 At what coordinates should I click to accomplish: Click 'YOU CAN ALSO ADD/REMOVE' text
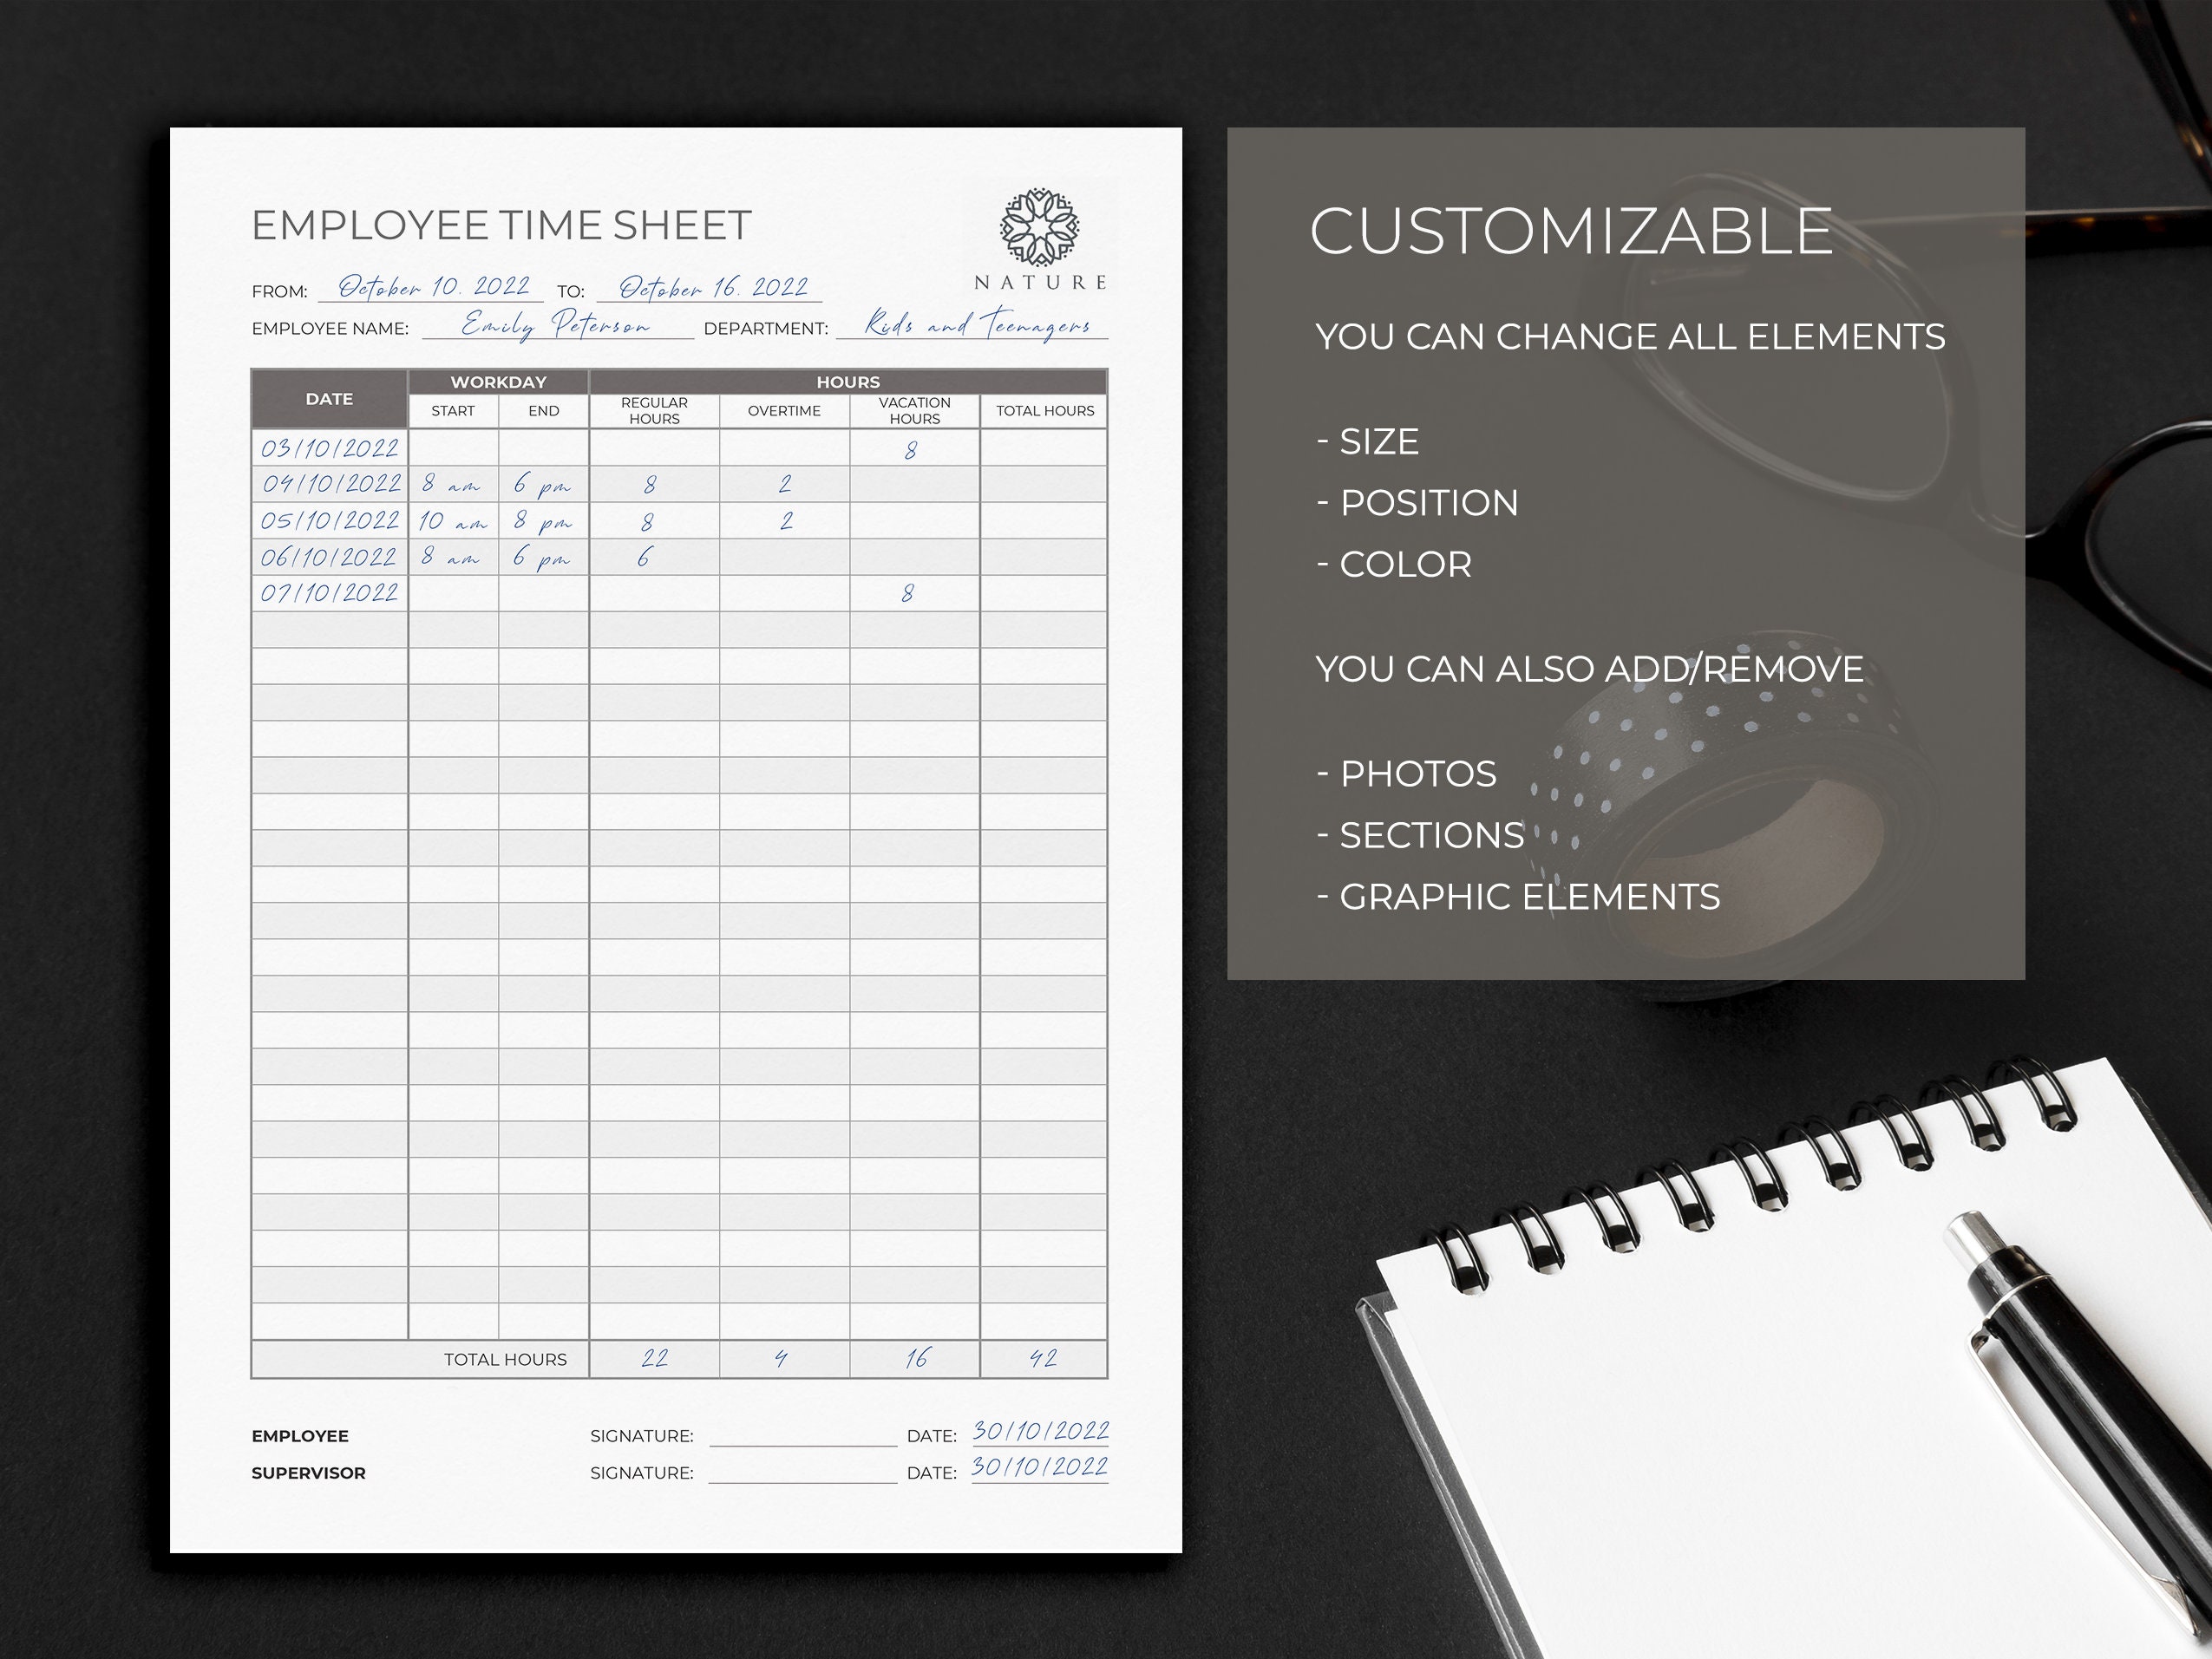(1590, 669)
